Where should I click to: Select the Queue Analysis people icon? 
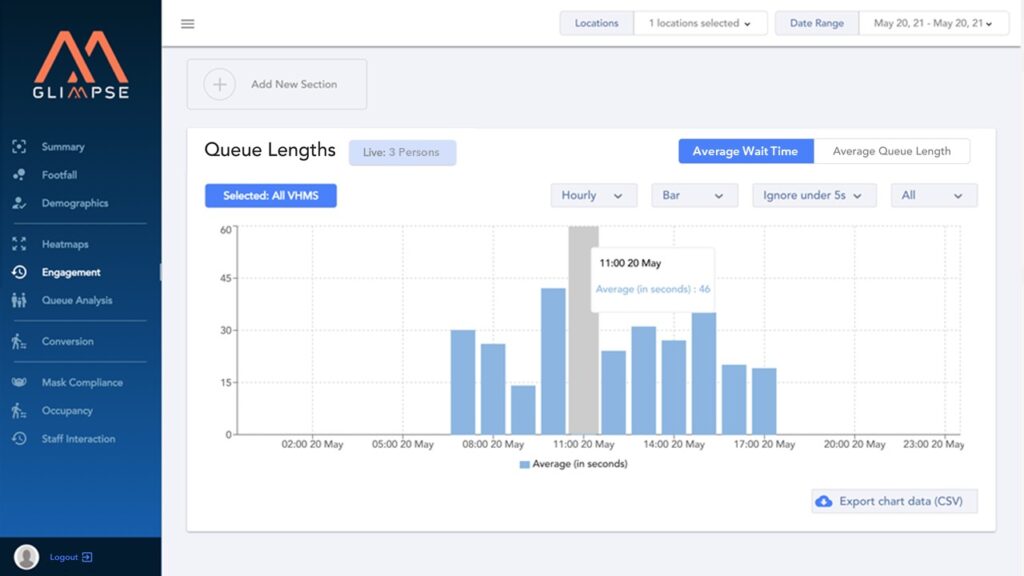pos(19,300)
